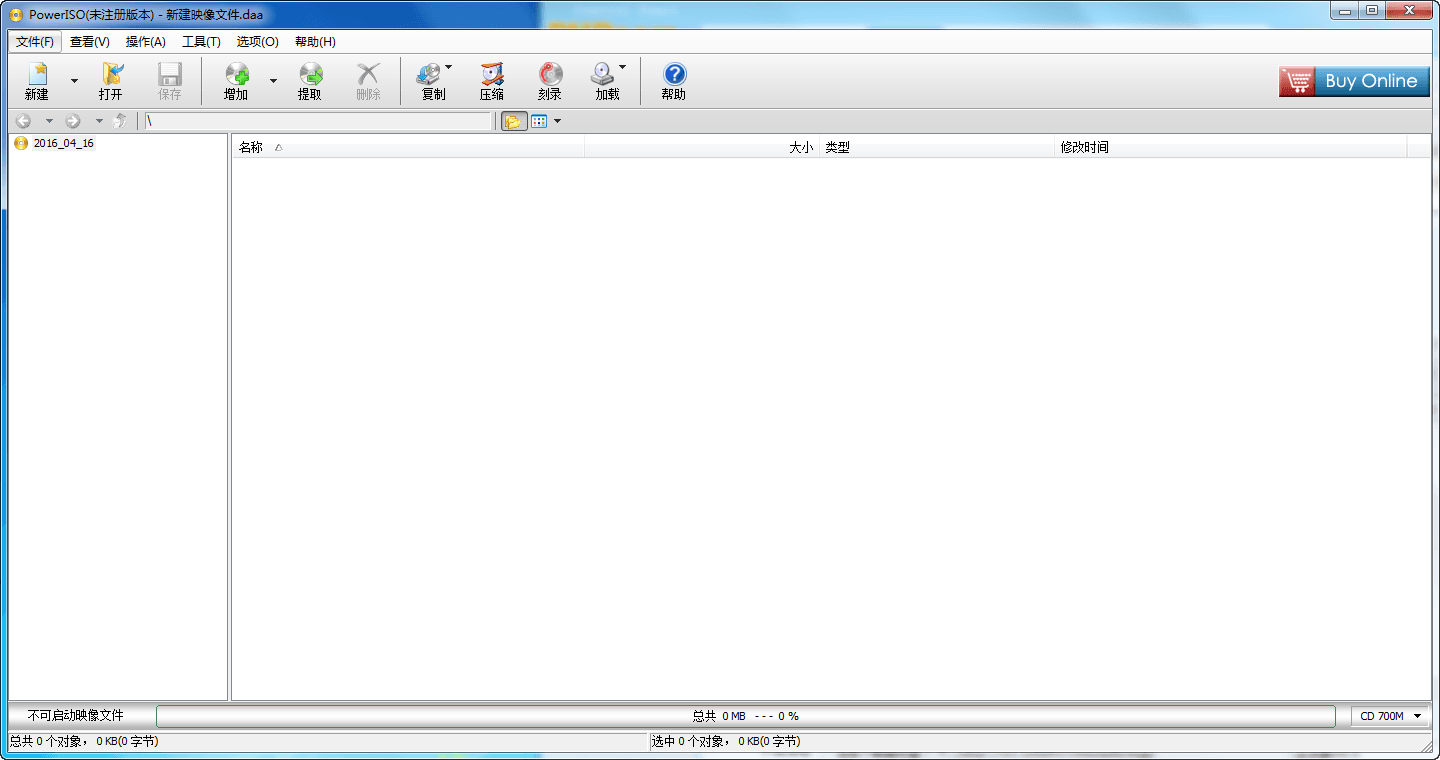Click the 提取 (Extract) toolbar icon
The image size is (1440, 760).
[310, 81]
